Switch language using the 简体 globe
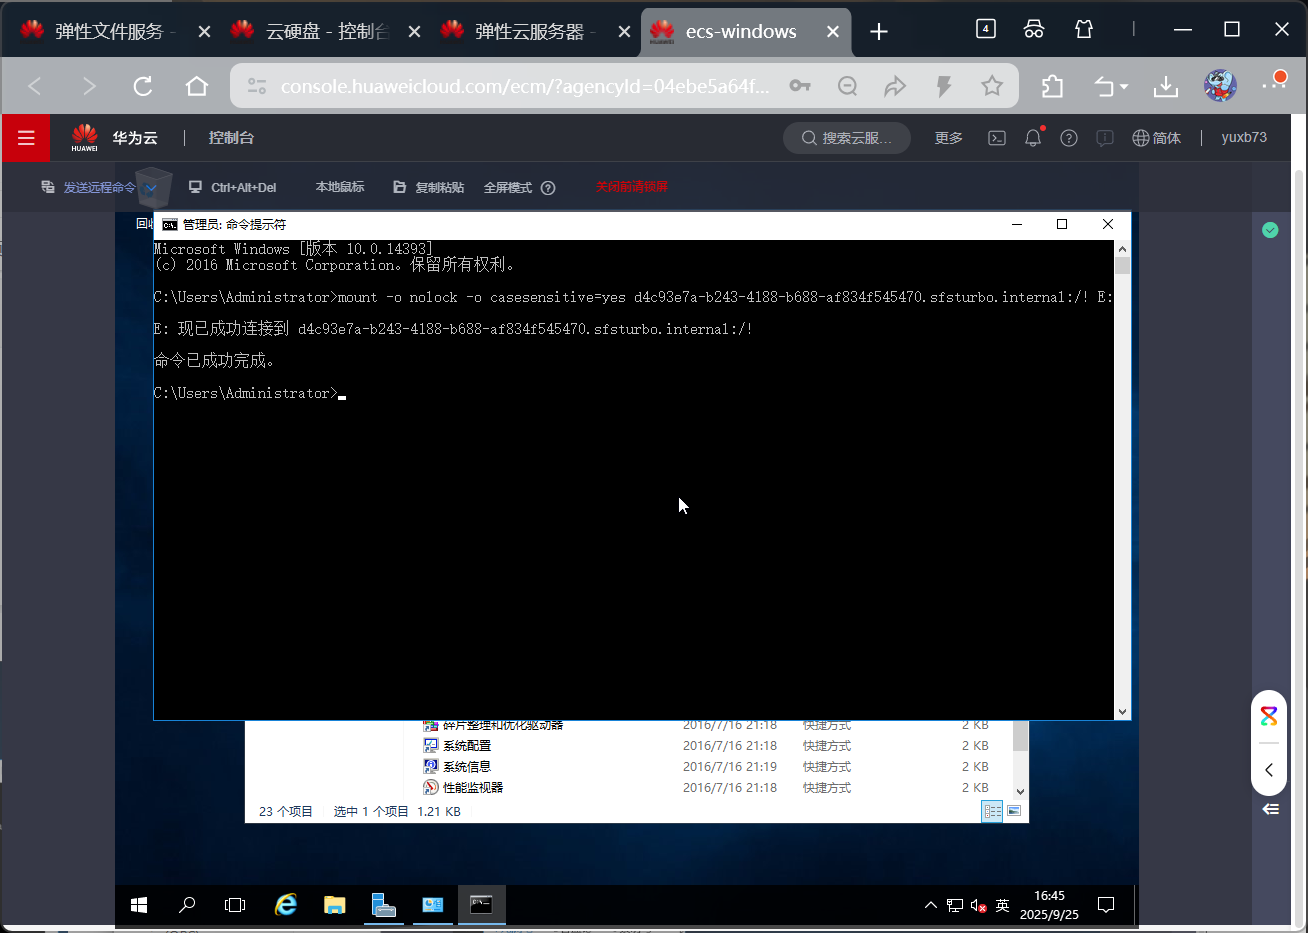 [x=1156, y=138]
